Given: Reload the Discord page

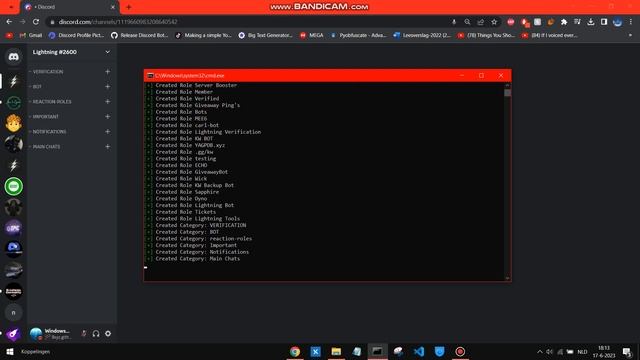Looking at the screenshot, I should click(36, 22).
